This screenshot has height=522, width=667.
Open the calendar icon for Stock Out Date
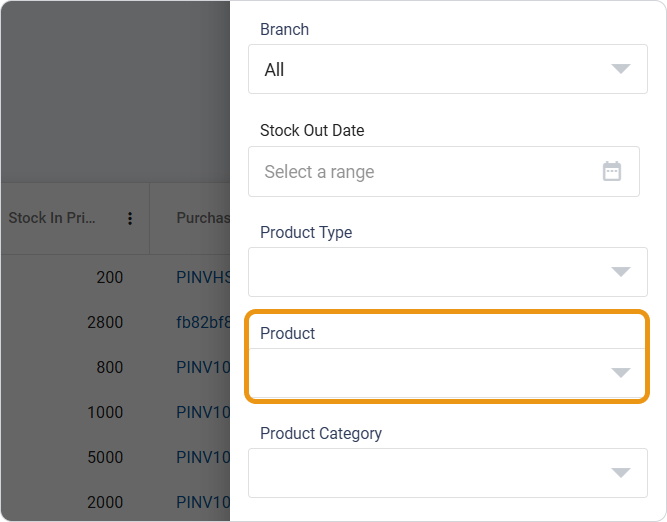(612, 171)
